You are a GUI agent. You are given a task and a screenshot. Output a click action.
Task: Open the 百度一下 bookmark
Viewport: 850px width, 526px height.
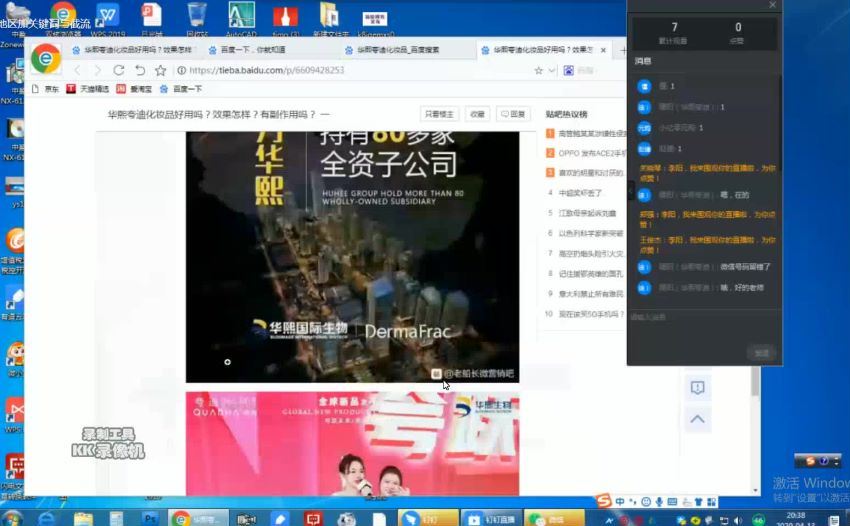[x=181, y=89]
